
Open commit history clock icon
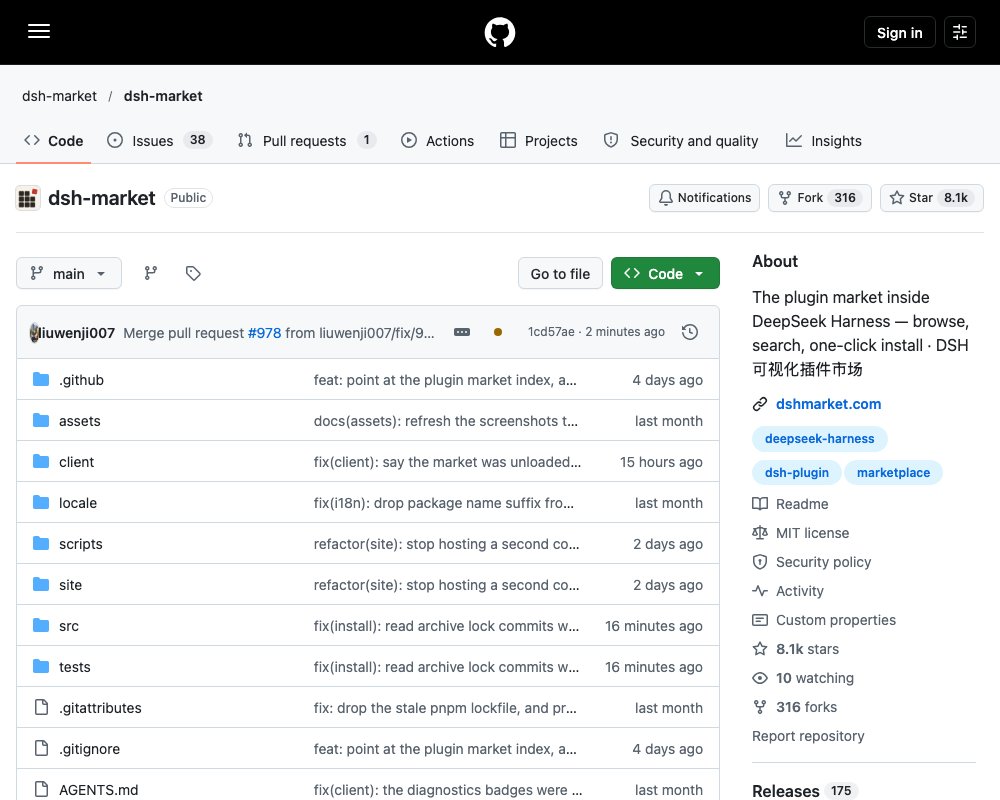(689, 332)
